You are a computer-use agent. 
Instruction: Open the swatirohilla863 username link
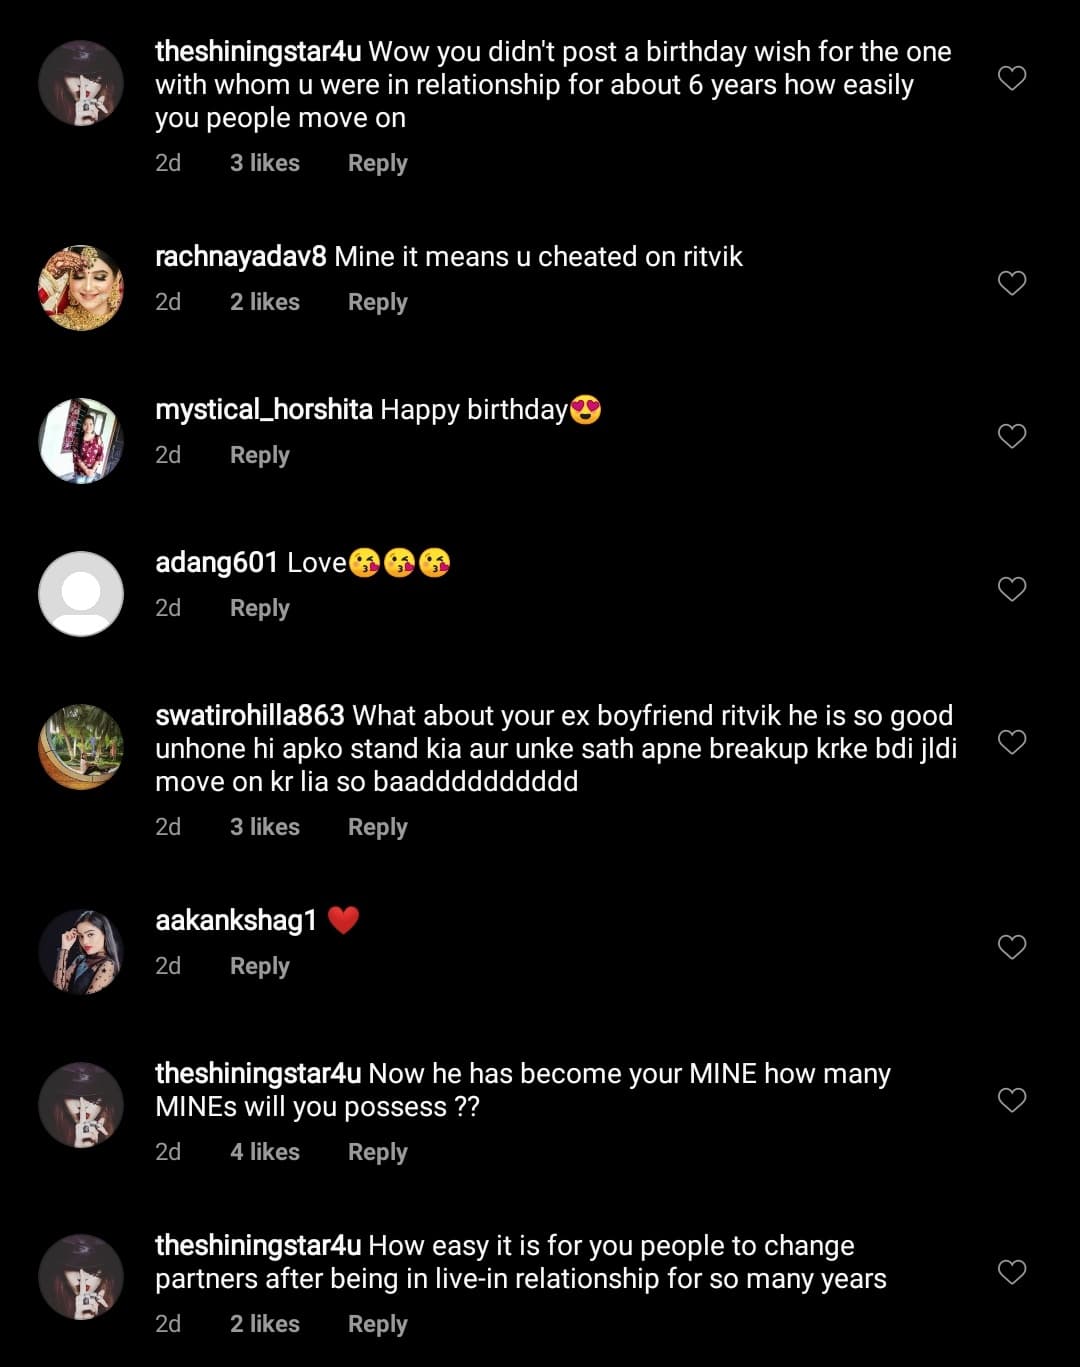coord(250,716)
